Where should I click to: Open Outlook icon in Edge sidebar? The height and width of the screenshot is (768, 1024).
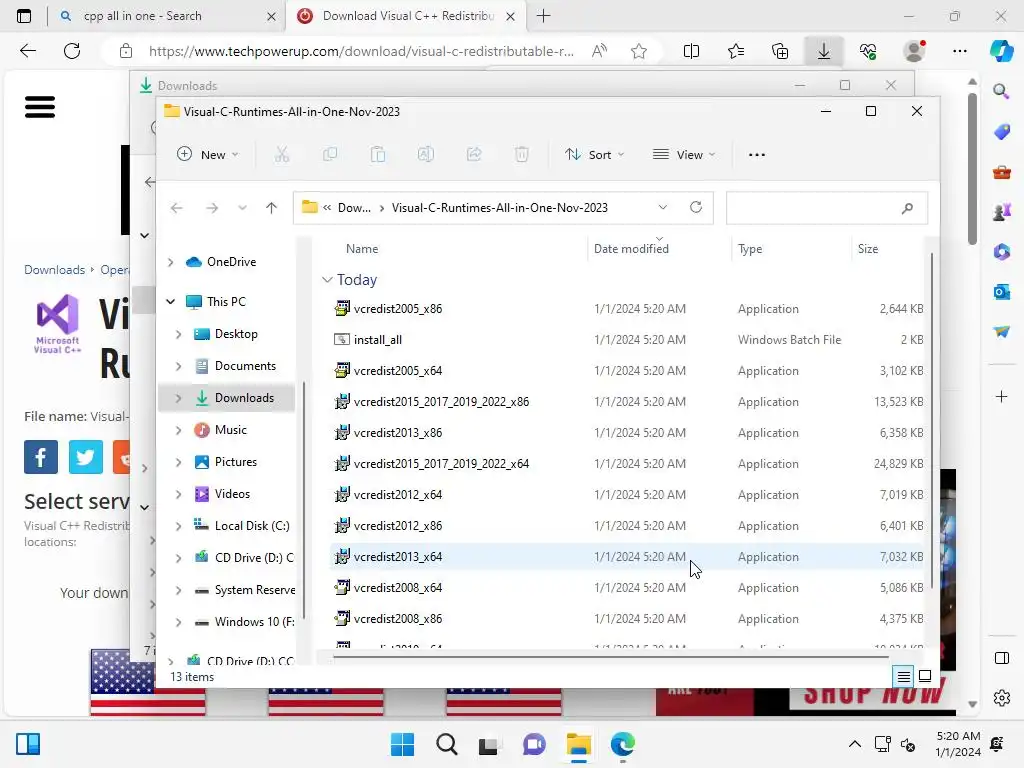coord(1001,292)
